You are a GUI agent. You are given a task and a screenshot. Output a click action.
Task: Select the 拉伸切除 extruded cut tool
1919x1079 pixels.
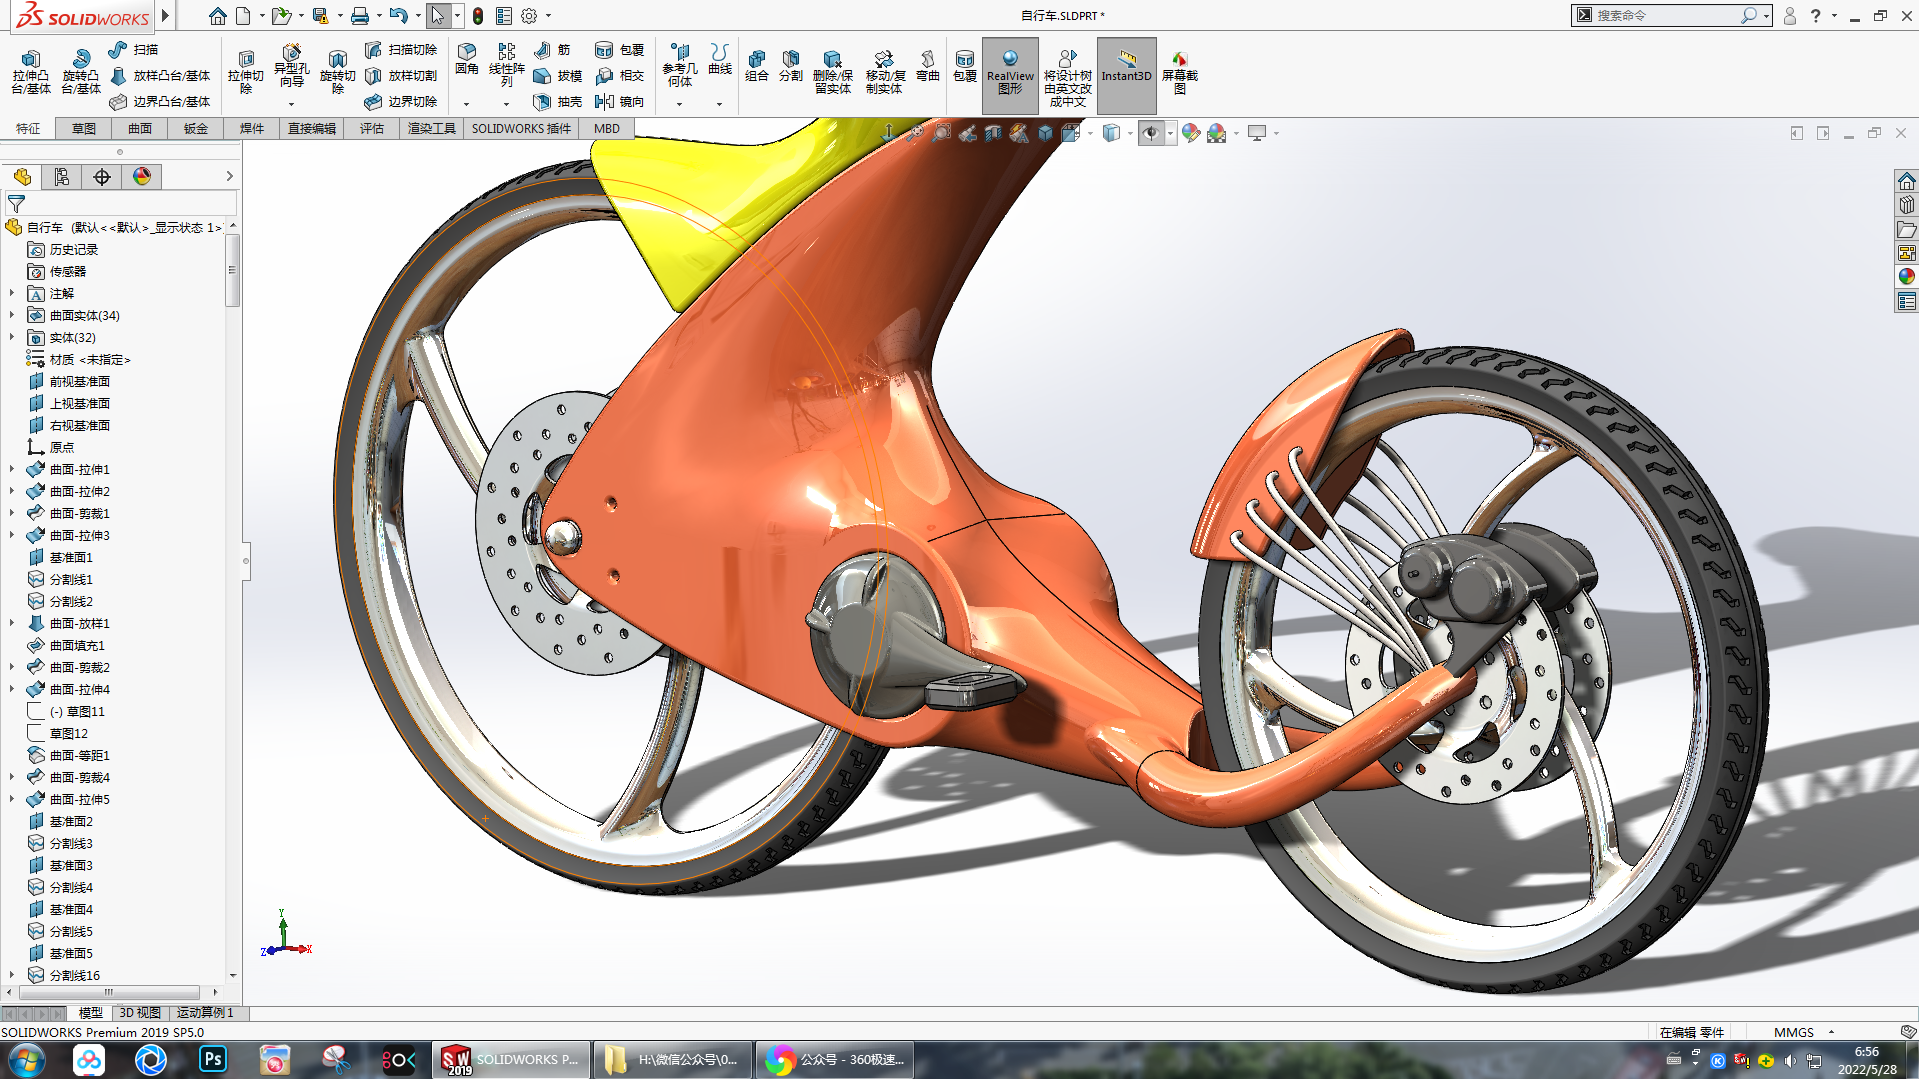tap(245, 72)
